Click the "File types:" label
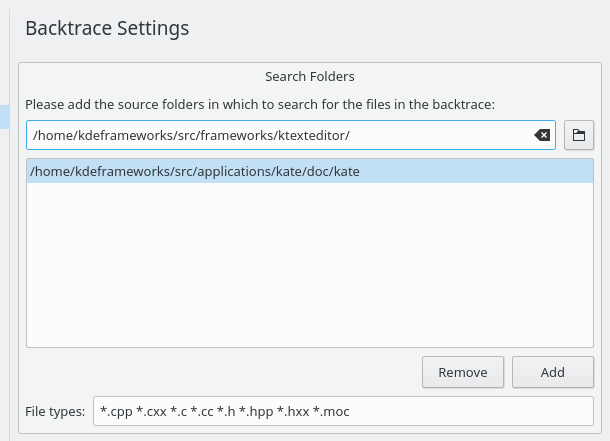This screenshot has width=610, height=441. [x=55, y=411]
